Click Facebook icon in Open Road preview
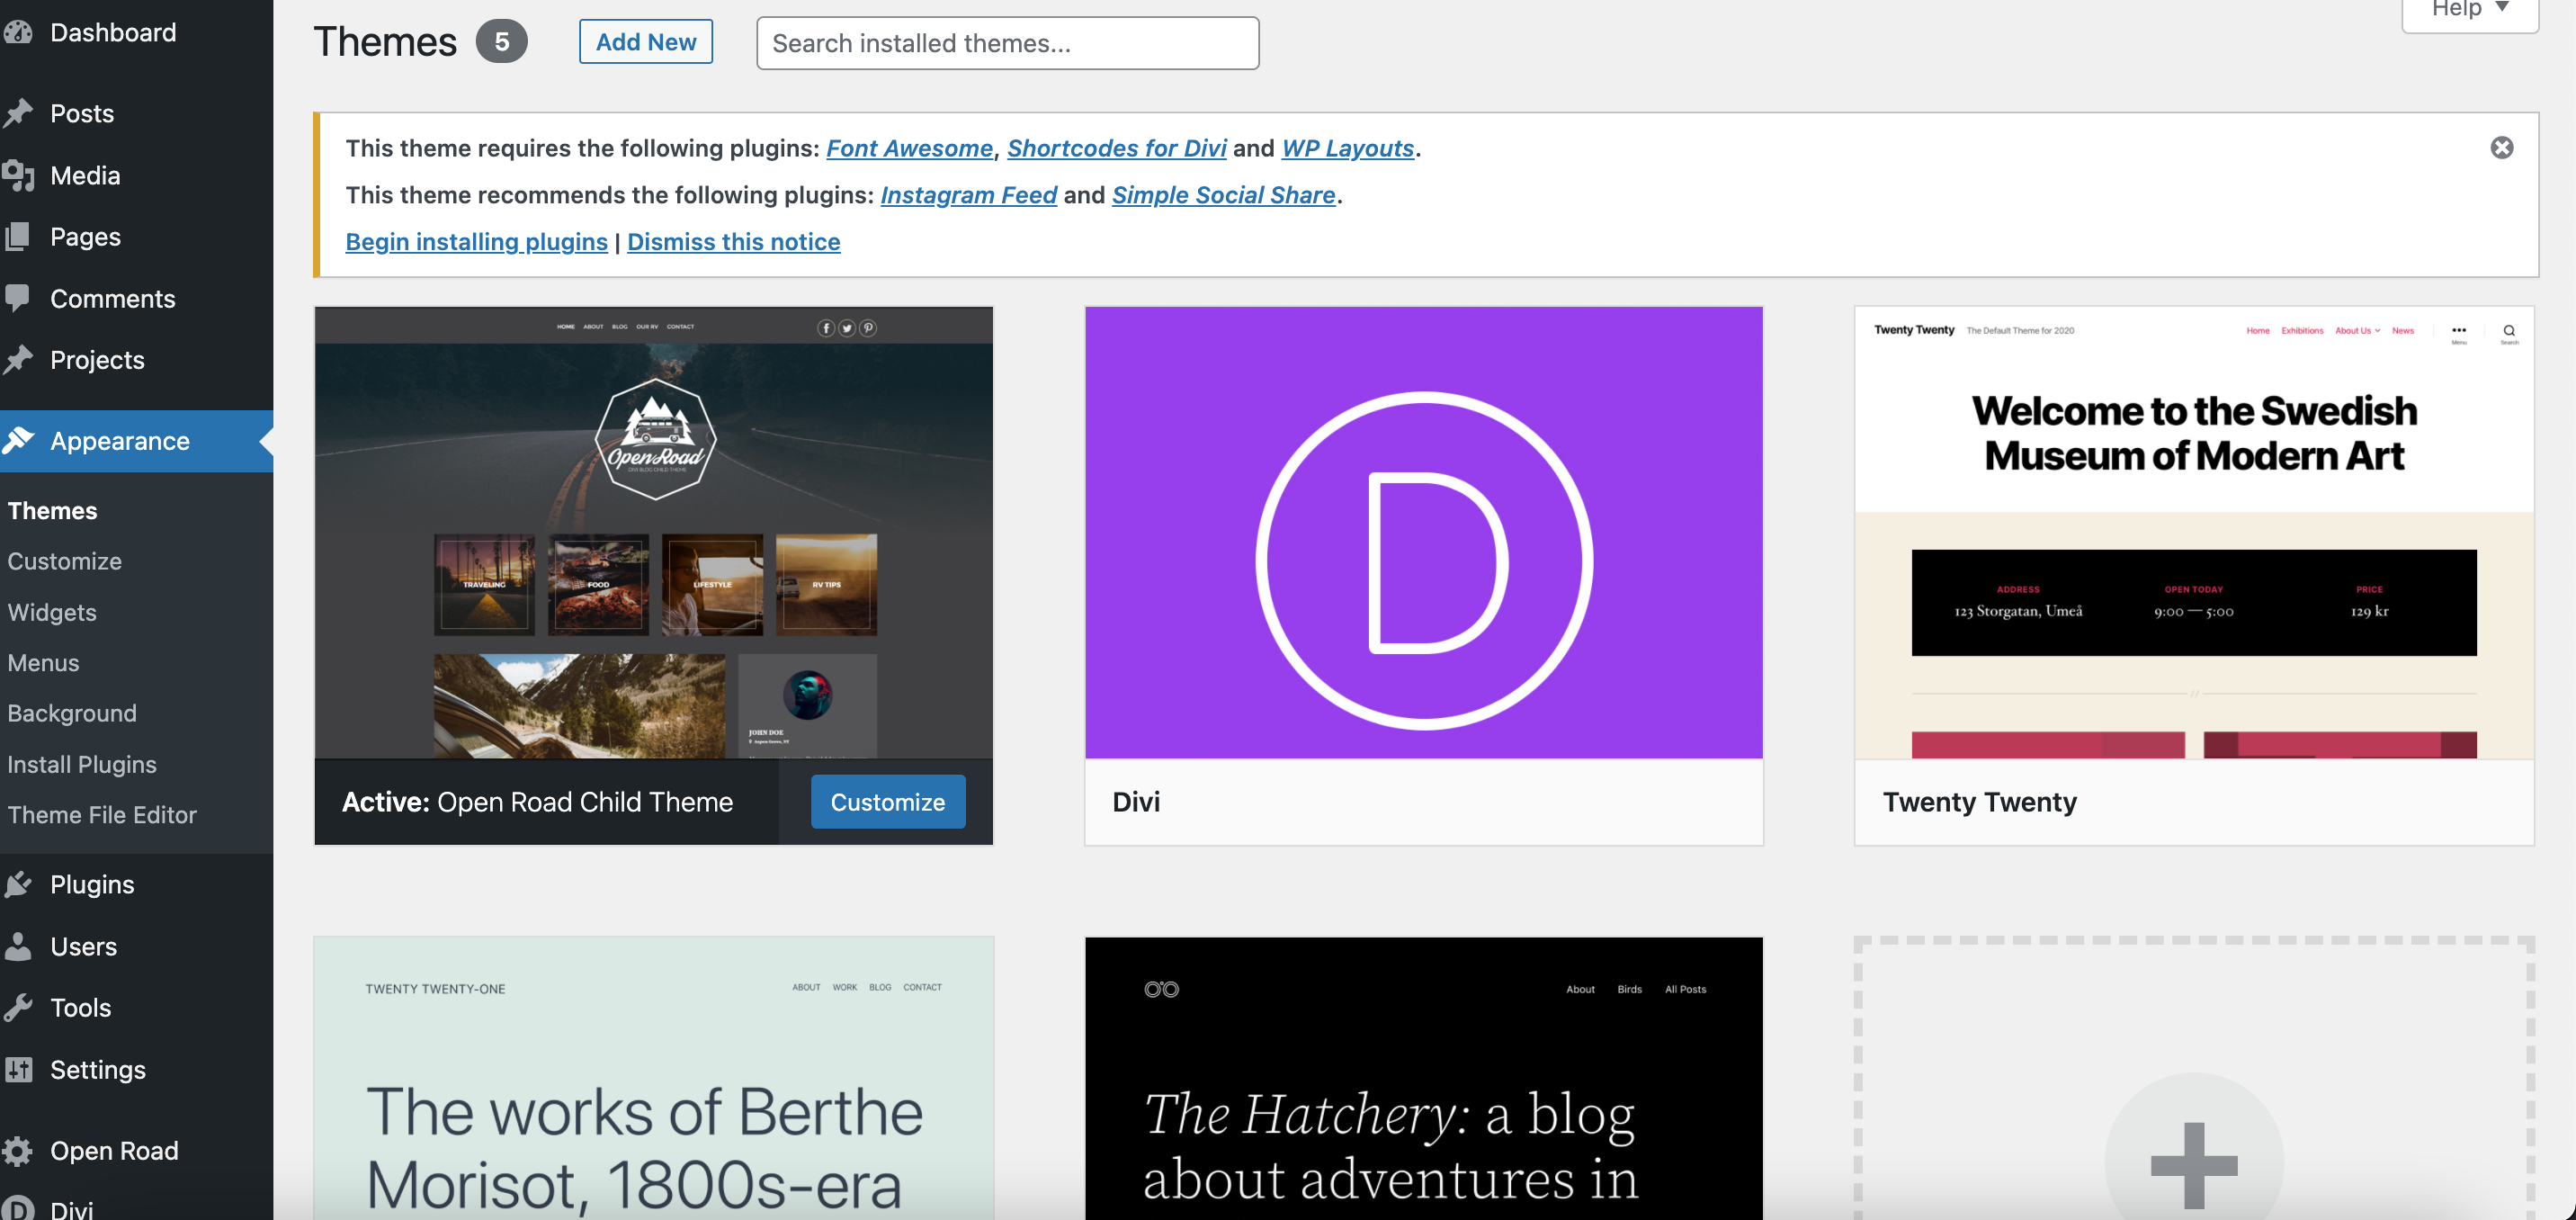The height and width of the screenshot is (1220, 2576). (x=826, y=328)
